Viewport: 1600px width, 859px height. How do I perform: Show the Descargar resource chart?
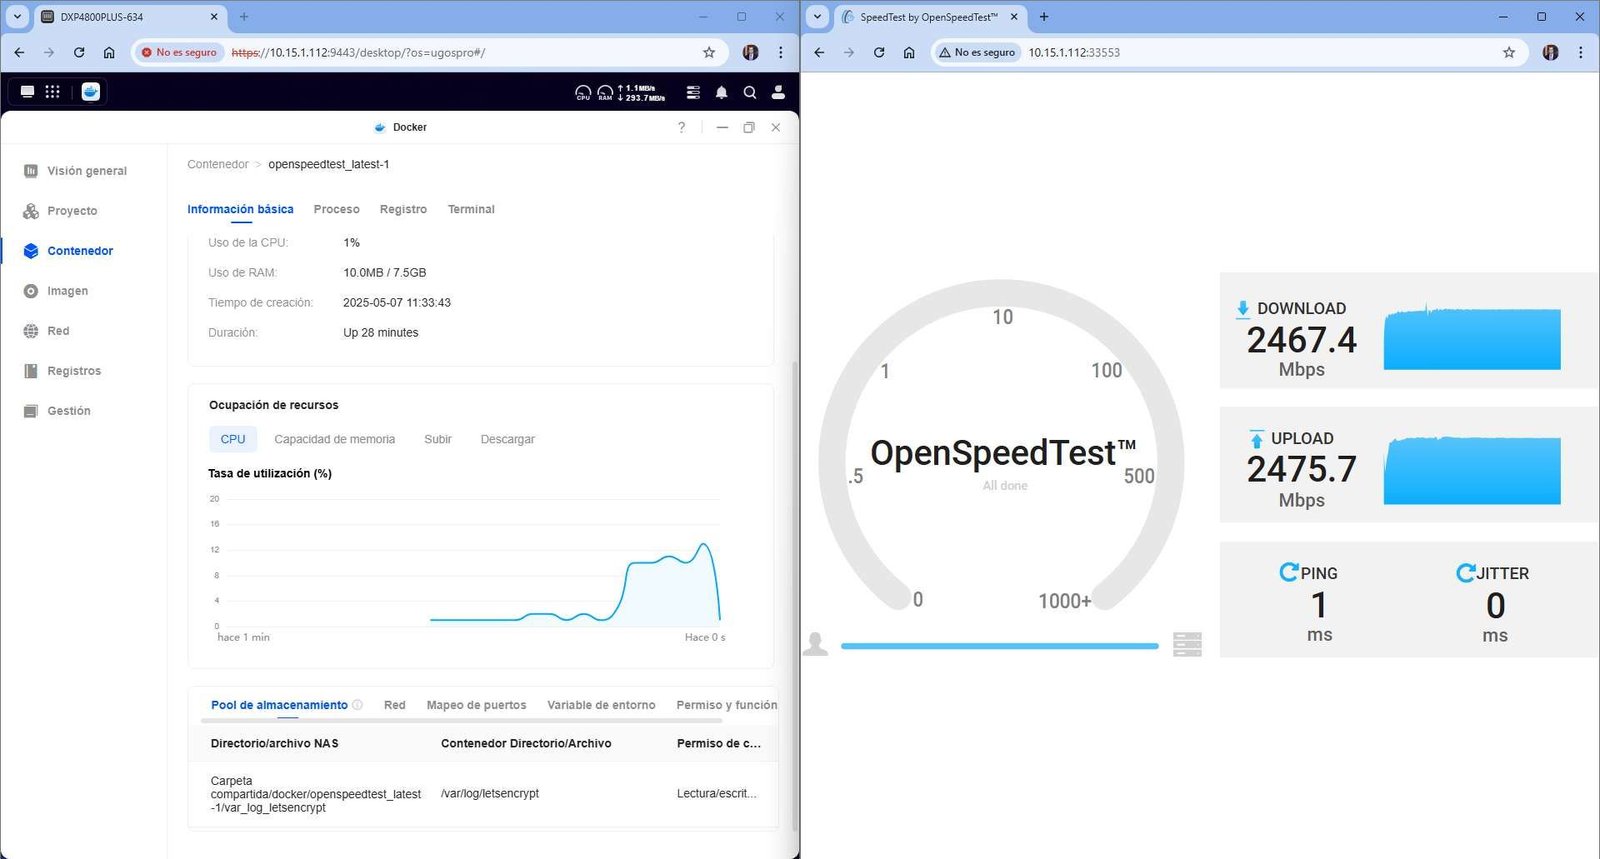click(x=507, y=439)
